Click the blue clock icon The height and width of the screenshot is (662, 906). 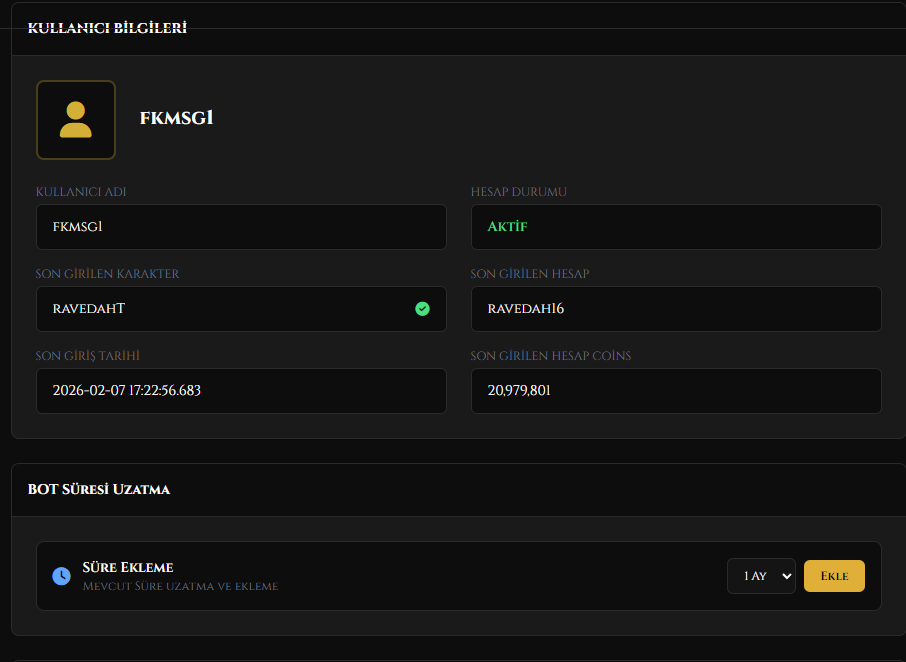61,576
